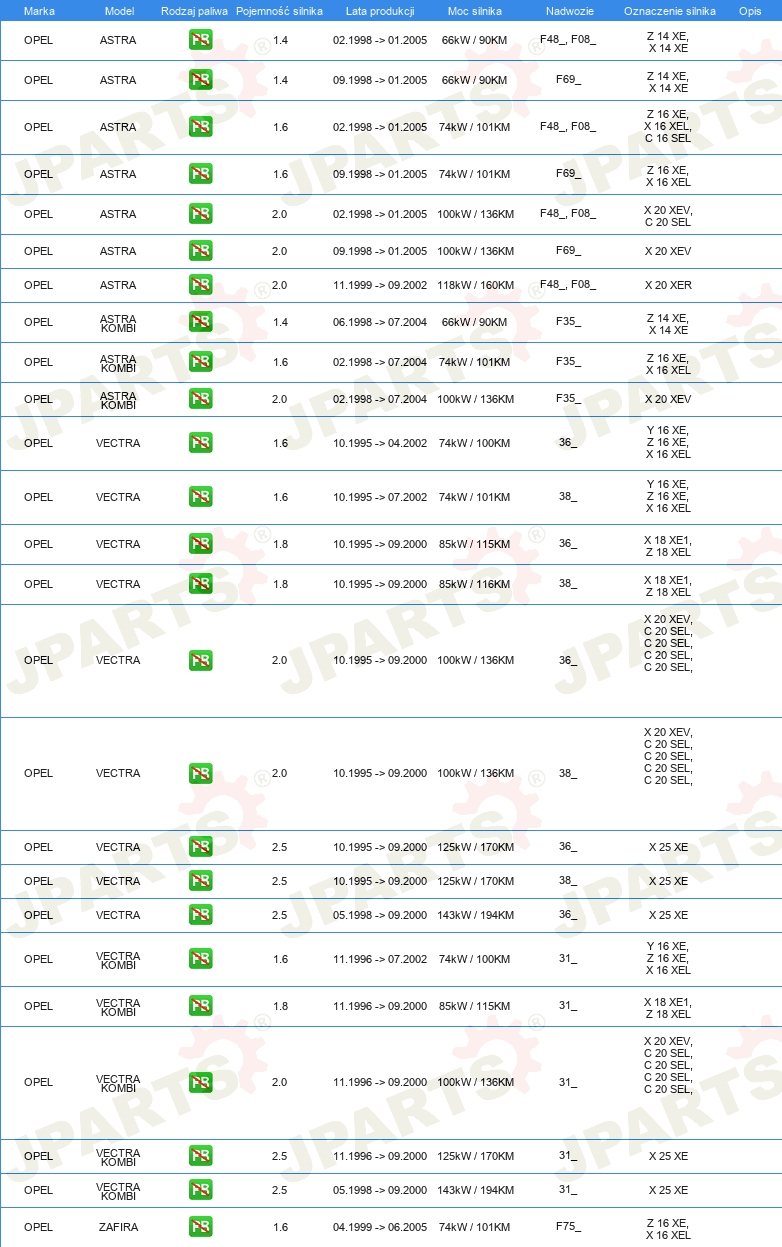The height and width of the screenshot is (1247, 782).
Task: Click the 10.1995 -> 04.2002 production dates
Action: tap(380, 443)
